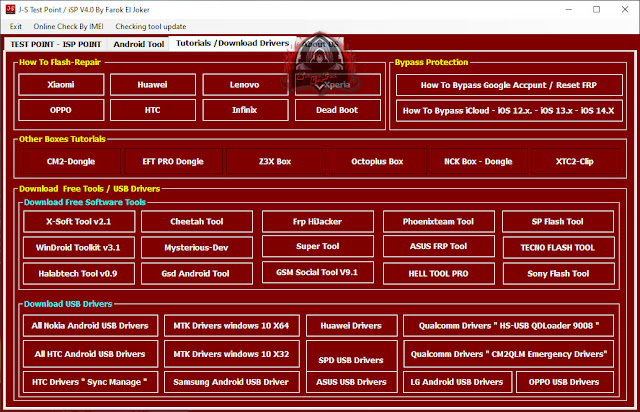The image size is (640, 412).
Task: Click WinDroid Toolkit v3.1 button
Action: click(79, 247)
